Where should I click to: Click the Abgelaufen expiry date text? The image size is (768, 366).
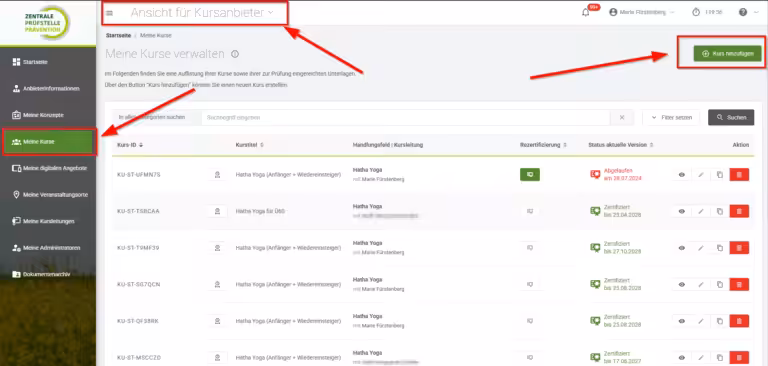point(623,178)
